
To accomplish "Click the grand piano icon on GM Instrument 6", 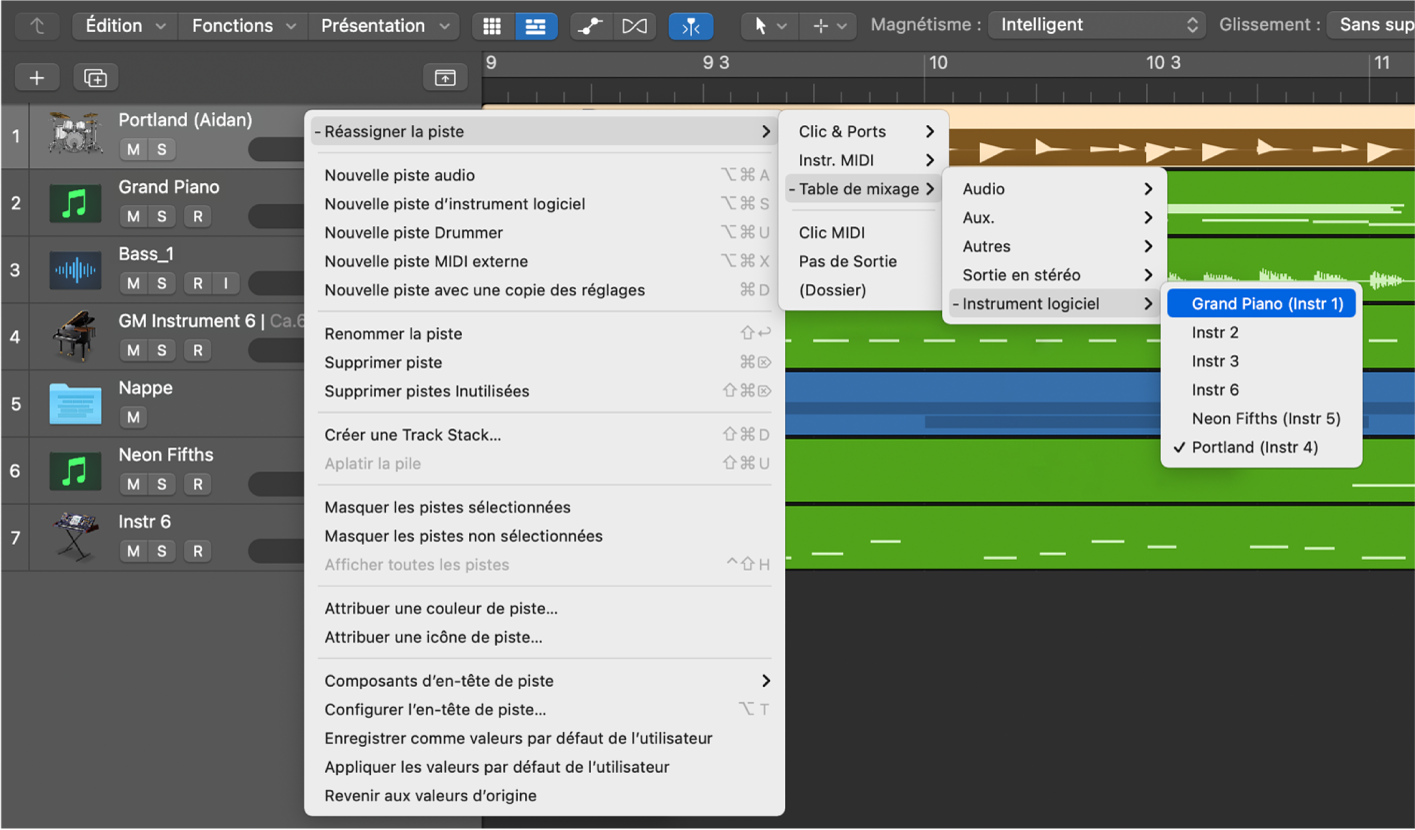I will tap(75, 336).
